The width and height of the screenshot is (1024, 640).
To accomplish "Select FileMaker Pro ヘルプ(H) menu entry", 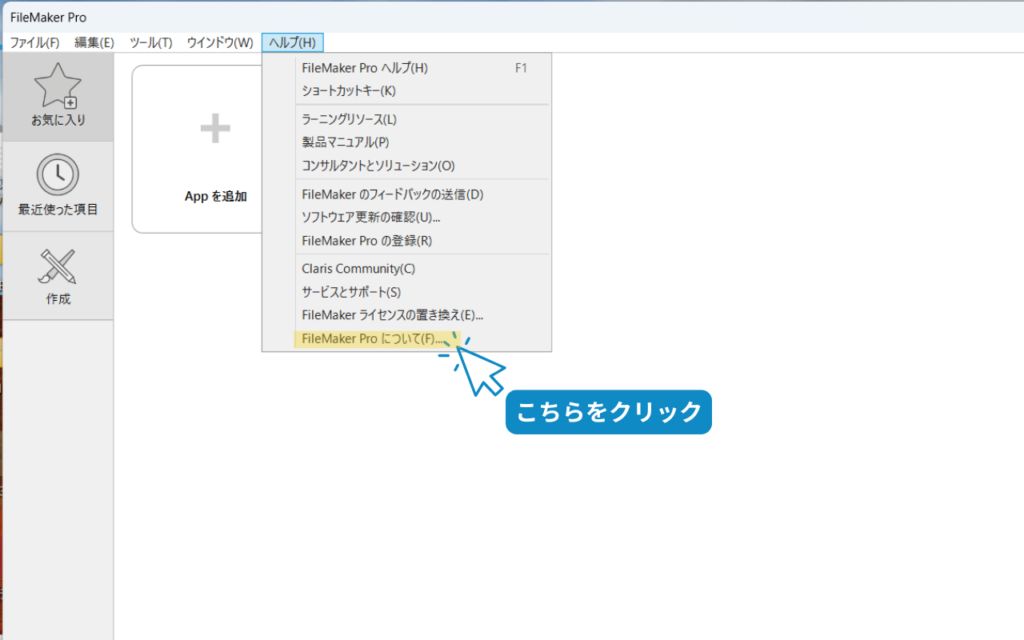I will click(365, 68).
